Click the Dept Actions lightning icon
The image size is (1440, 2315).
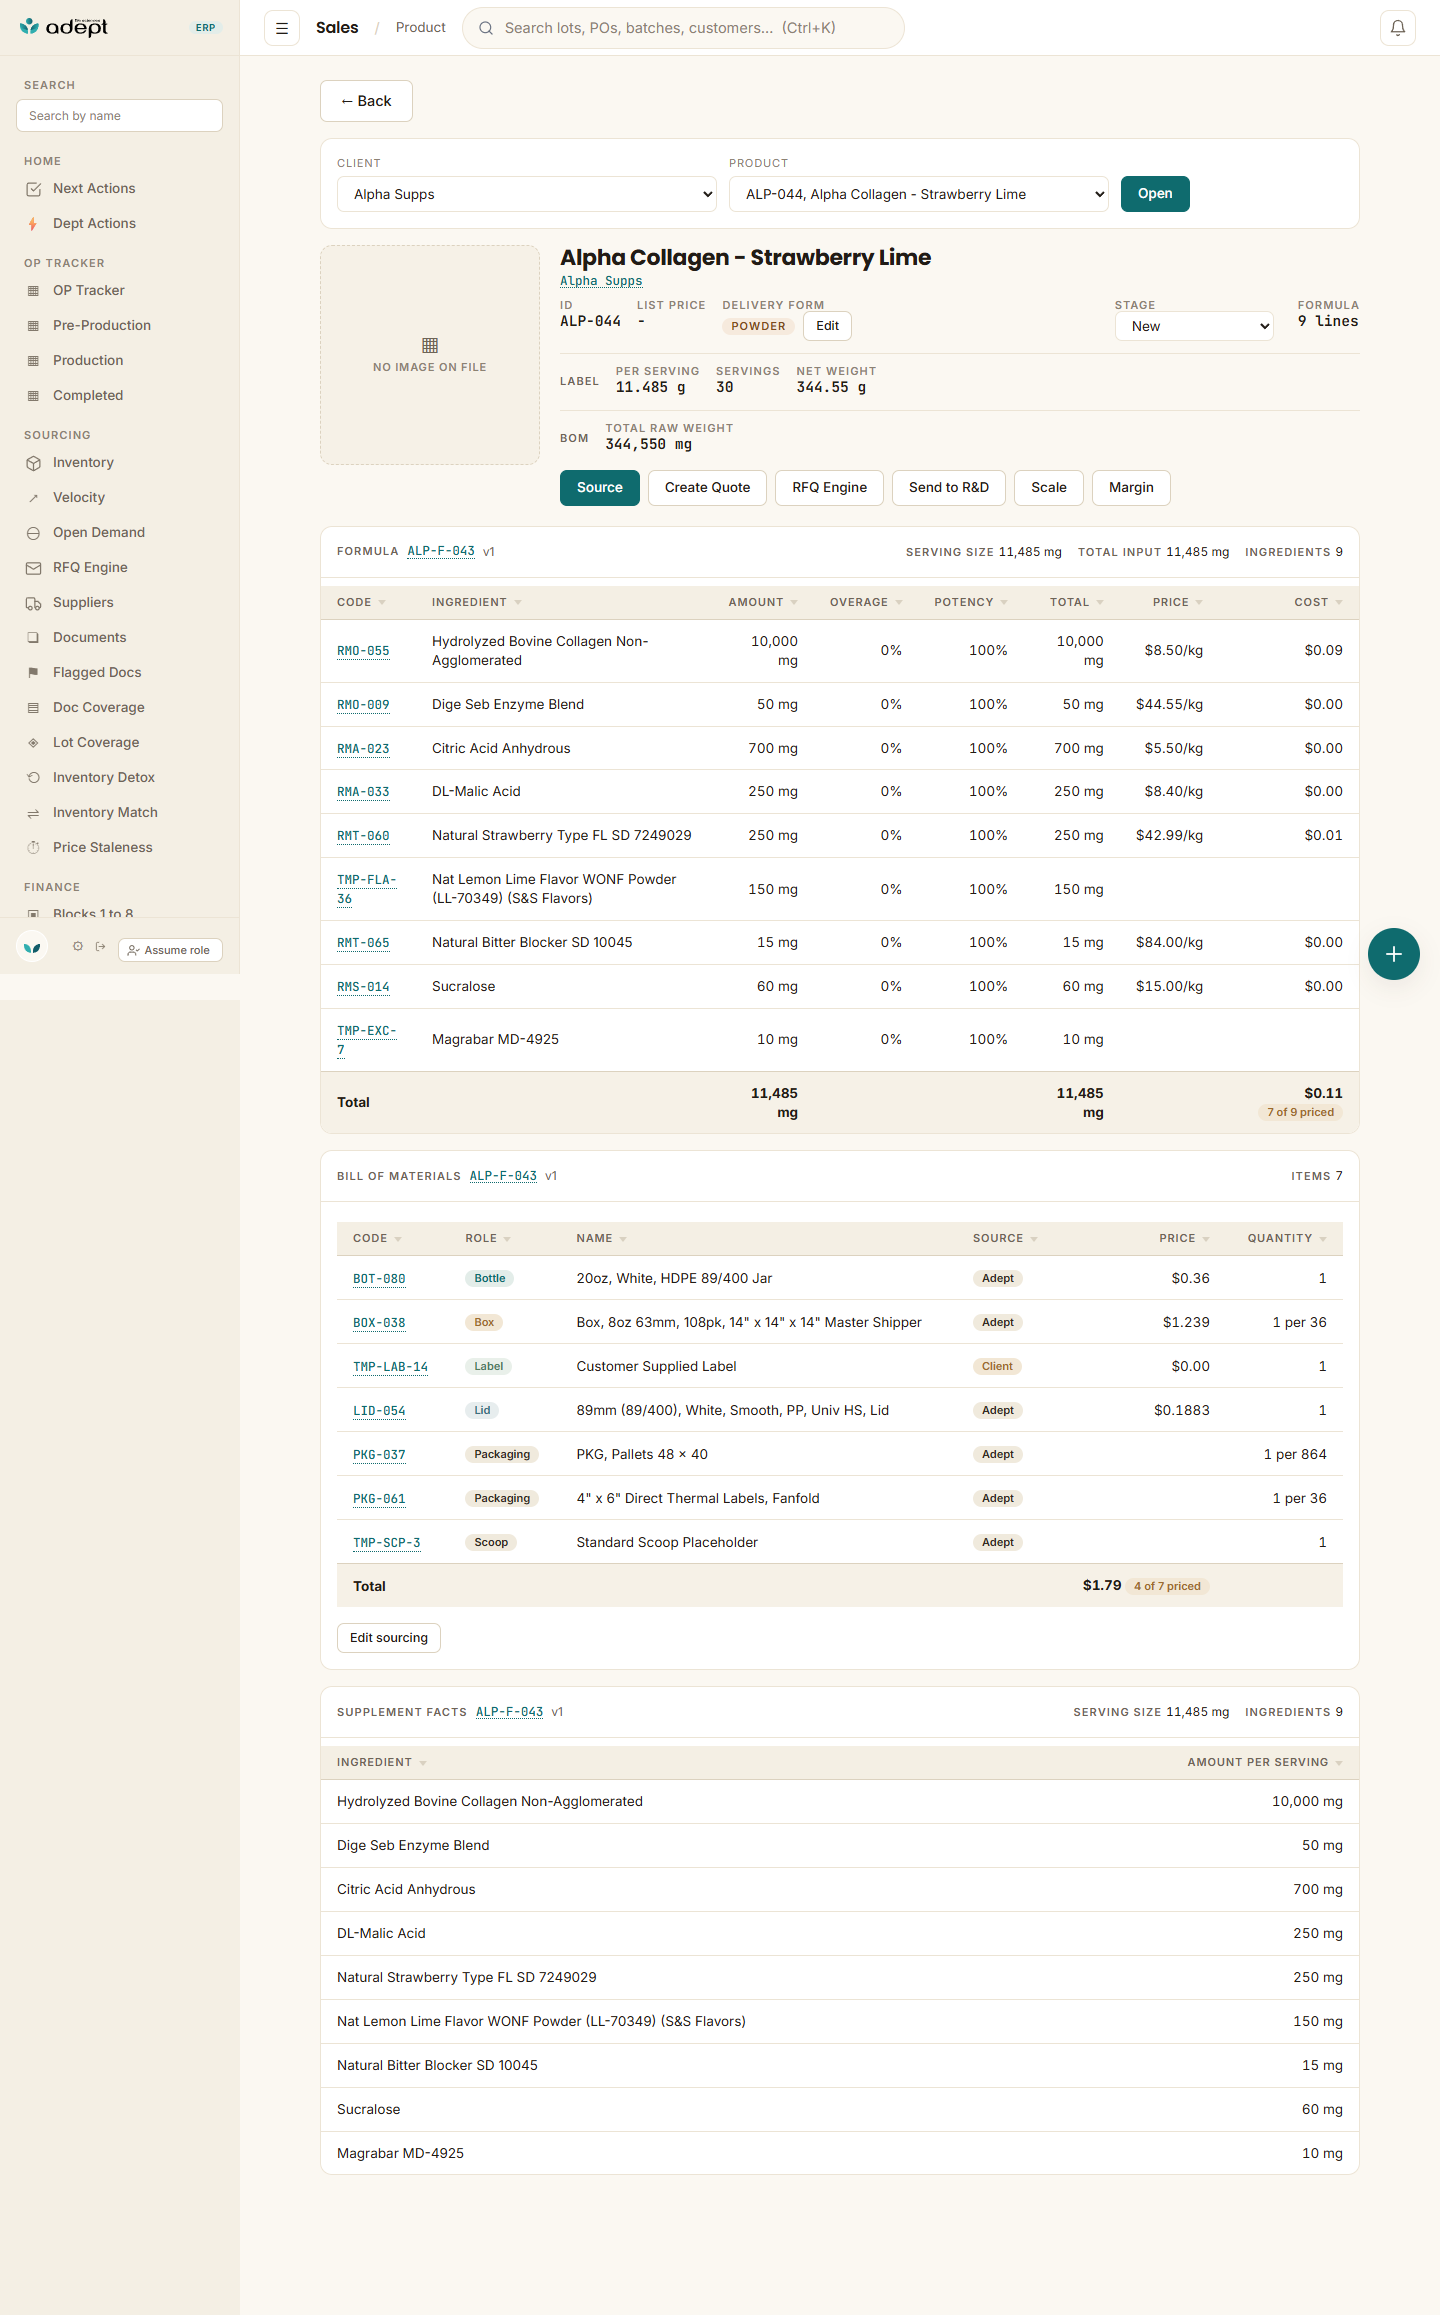pyautogui.click(x=33, y=224)
